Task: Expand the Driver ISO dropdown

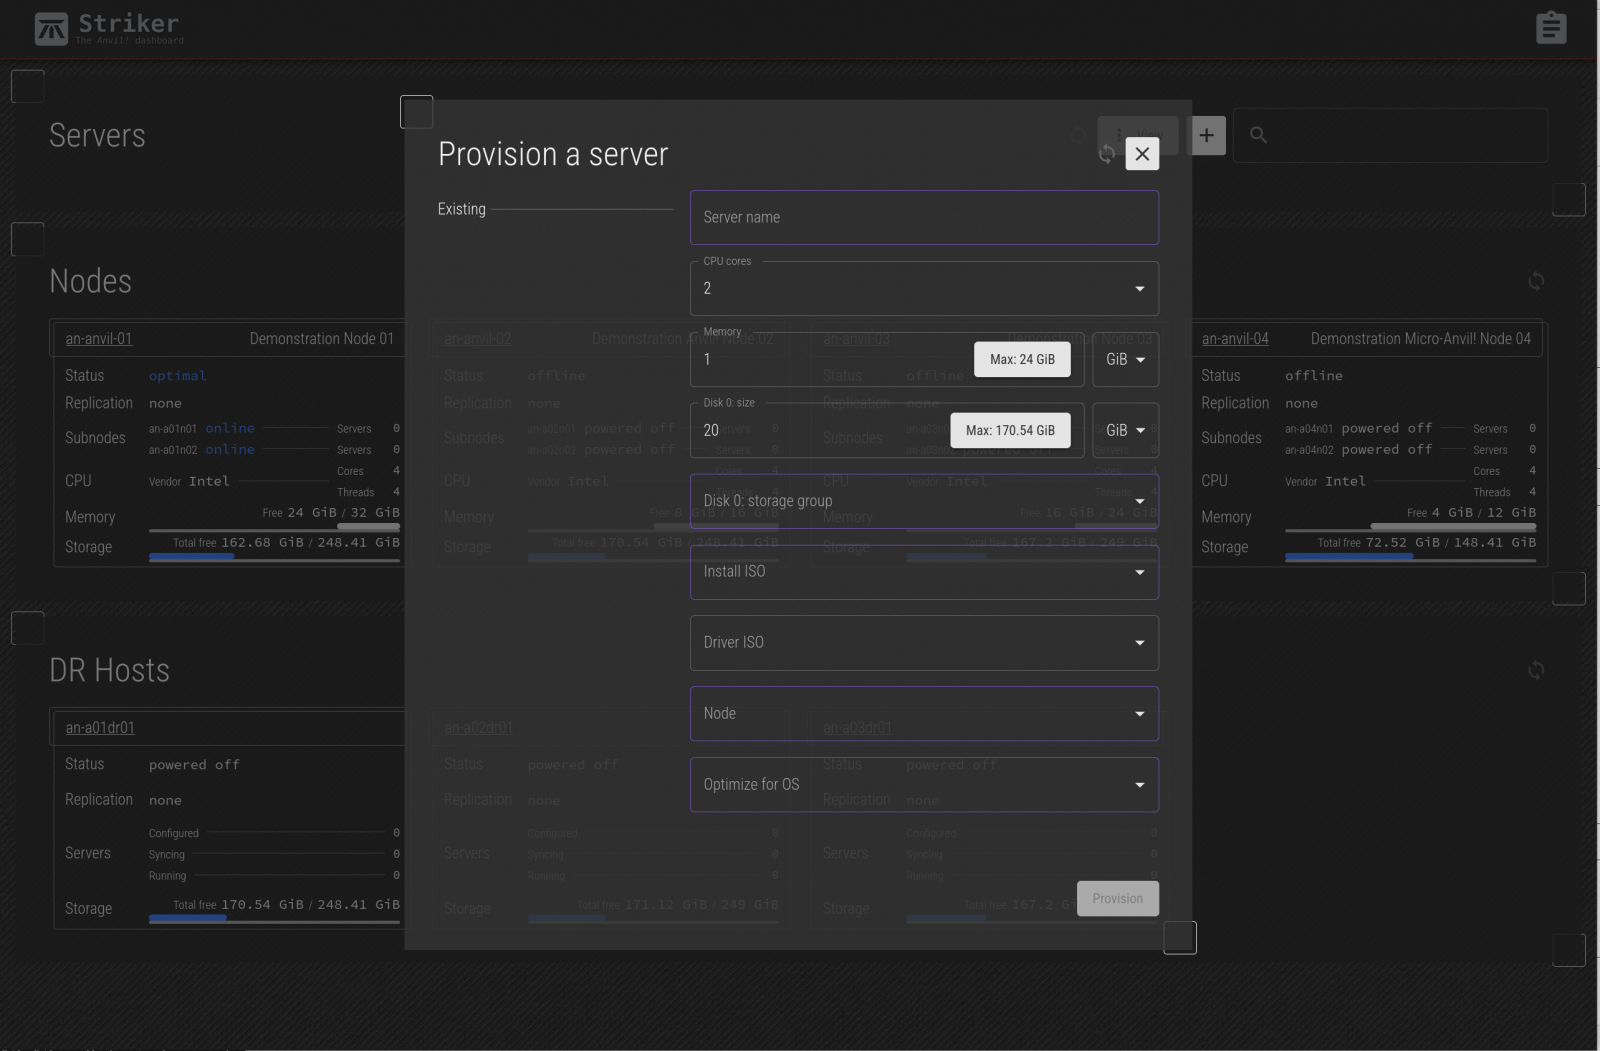Action: tap(924, 643)
